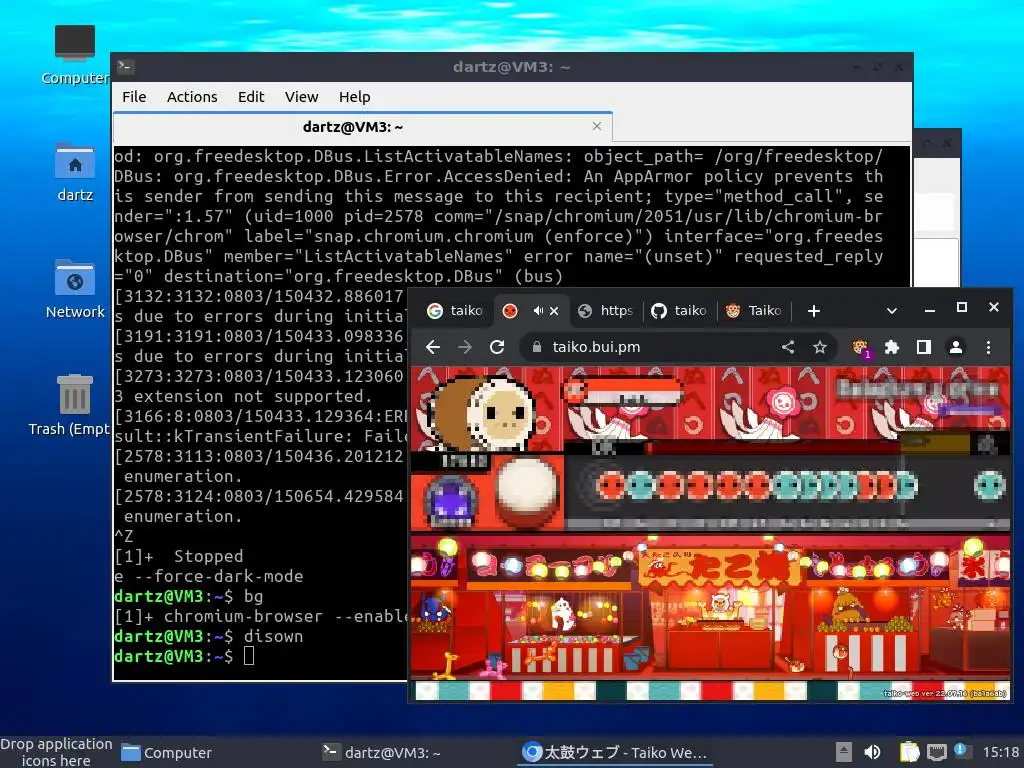Click the "disown" command text in the terminal
This screenshot has width=1024, height=768.
(273, 636)
